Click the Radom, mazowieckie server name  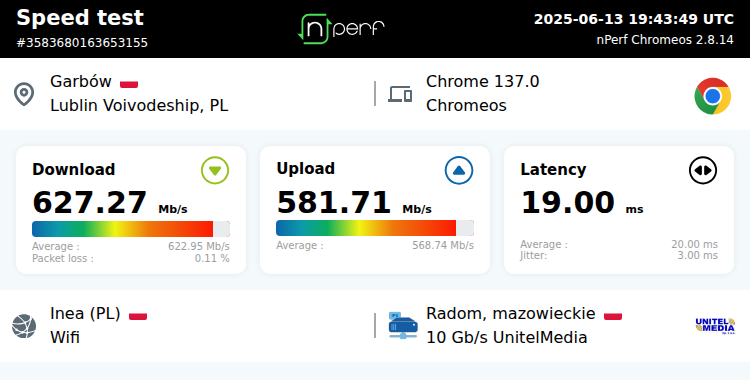tap(511, 314)
